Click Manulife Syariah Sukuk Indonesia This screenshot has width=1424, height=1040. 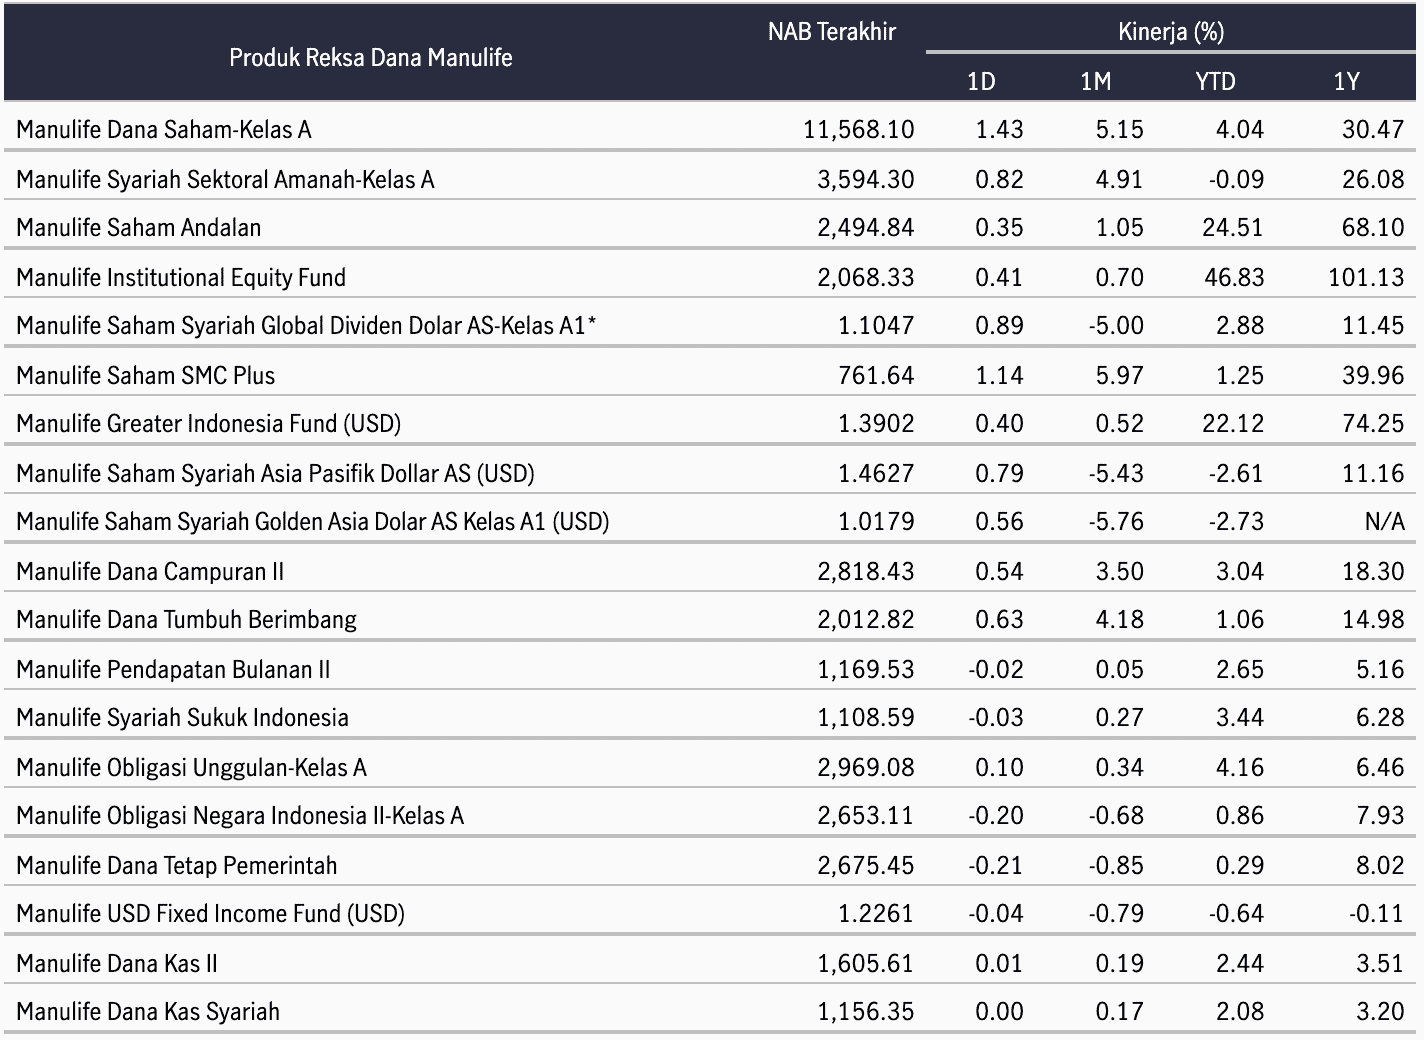pos(182,717)
